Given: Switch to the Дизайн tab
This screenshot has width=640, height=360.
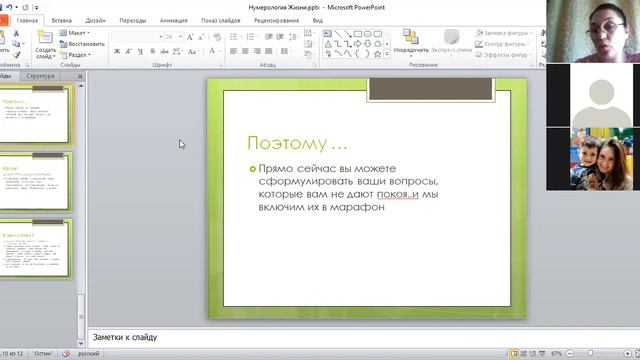Looking at the screenshot, I should pyautogui.click(x=96, y=20).
